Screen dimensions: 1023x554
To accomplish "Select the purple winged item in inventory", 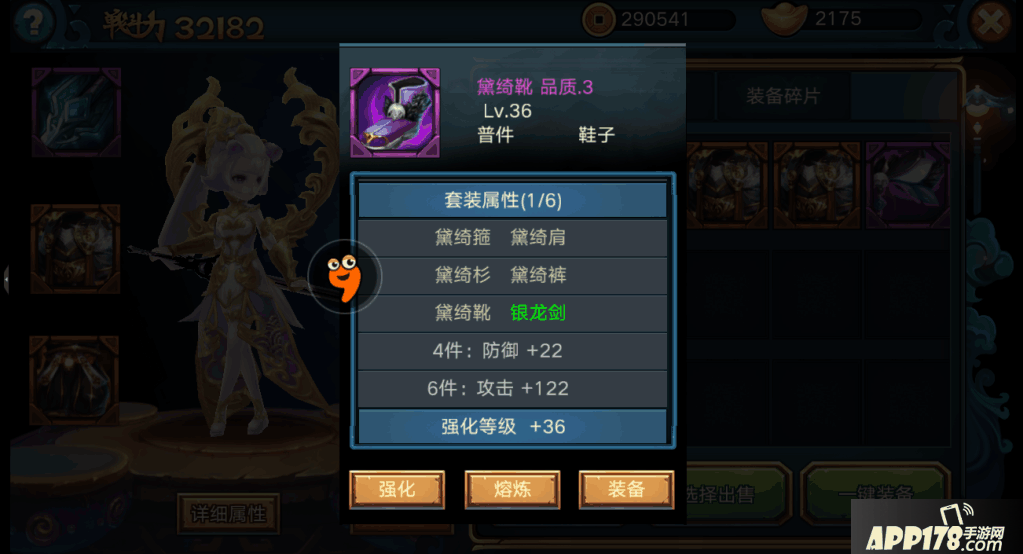I will point(908,185).
